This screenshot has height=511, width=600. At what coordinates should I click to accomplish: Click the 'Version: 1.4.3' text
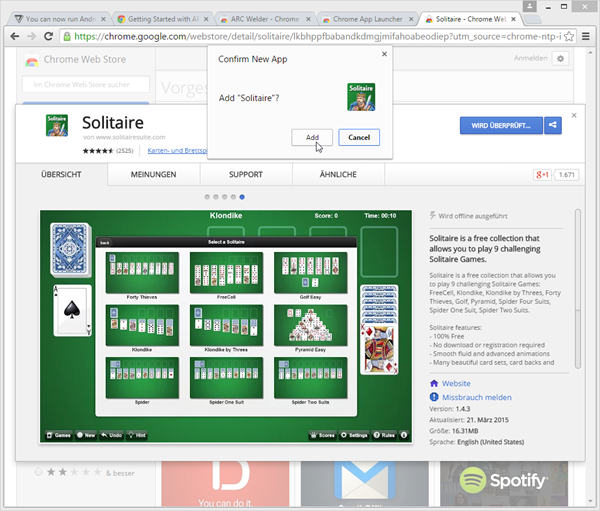(450, 409)
